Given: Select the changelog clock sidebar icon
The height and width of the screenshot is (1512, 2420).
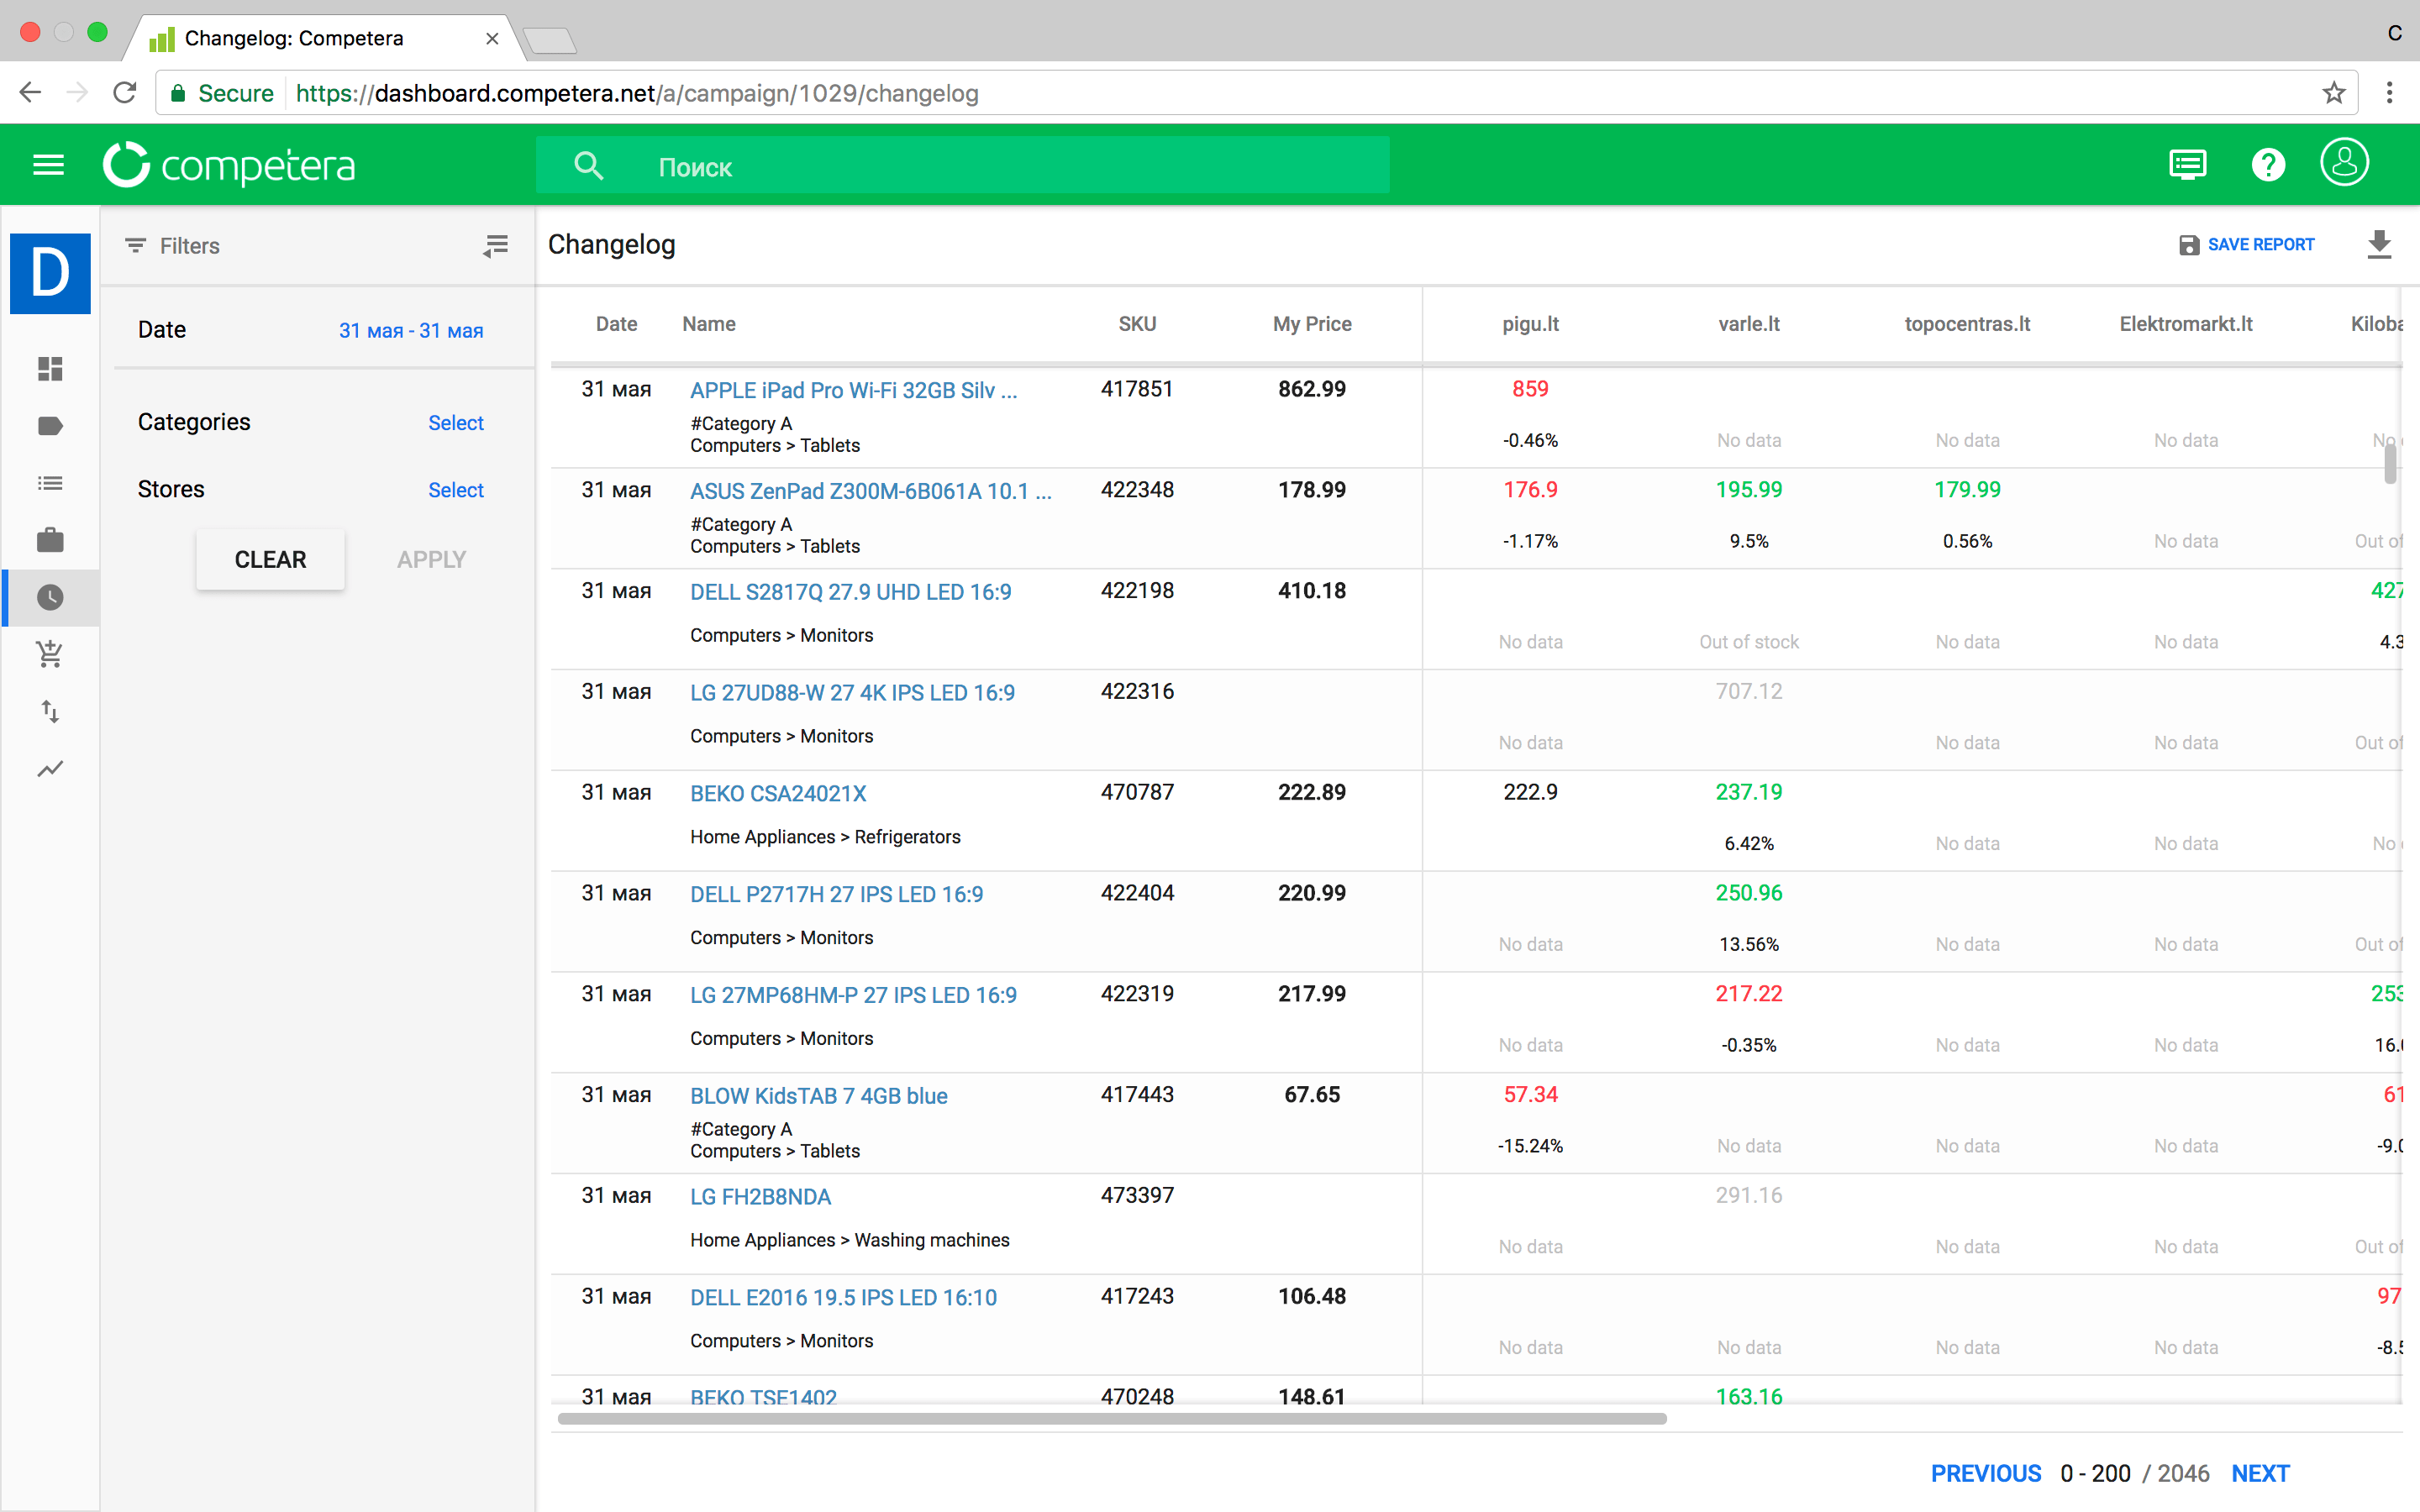Looking at the screenshot, I should (50, 598).
